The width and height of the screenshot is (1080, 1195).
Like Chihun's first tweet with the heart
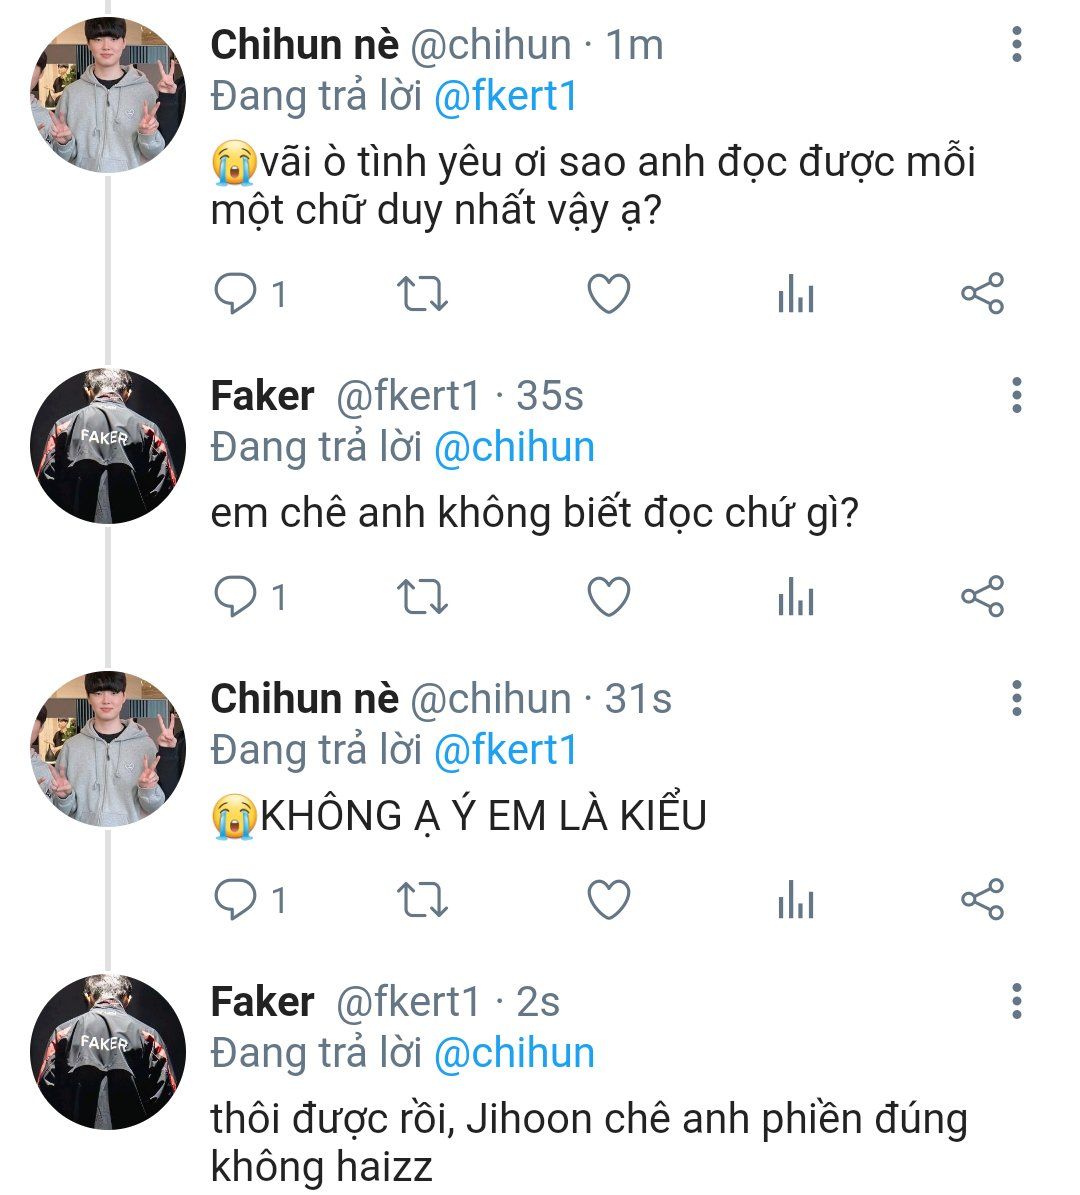608,294
